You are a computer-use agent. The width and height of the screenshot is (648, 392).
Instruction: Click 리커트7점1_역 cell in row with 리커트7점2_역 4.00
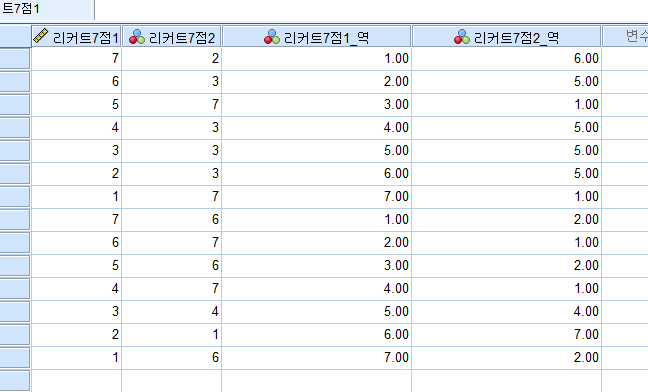tap(317, 311)
